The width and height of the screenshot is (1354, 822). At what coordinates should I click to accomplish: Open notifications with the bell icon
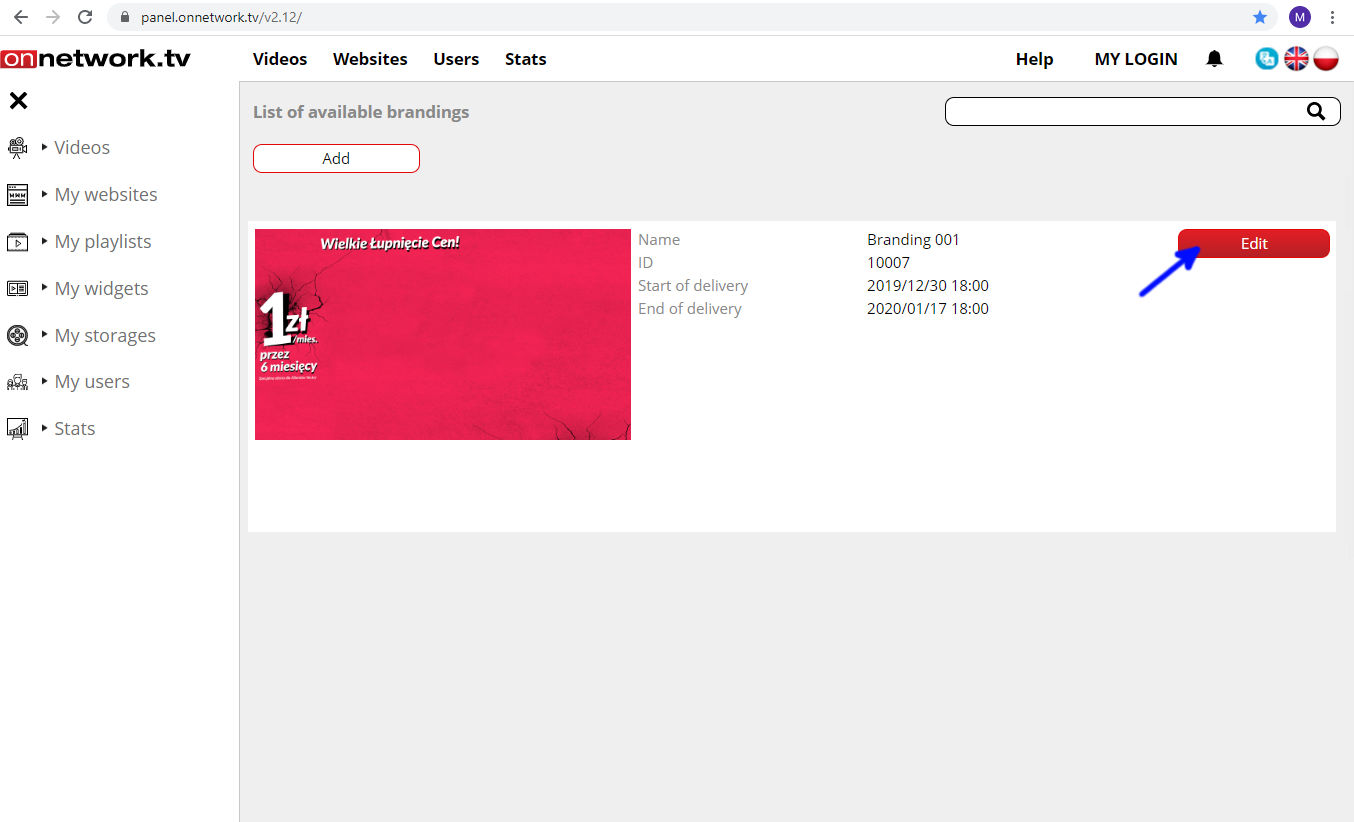point(1214,59)
